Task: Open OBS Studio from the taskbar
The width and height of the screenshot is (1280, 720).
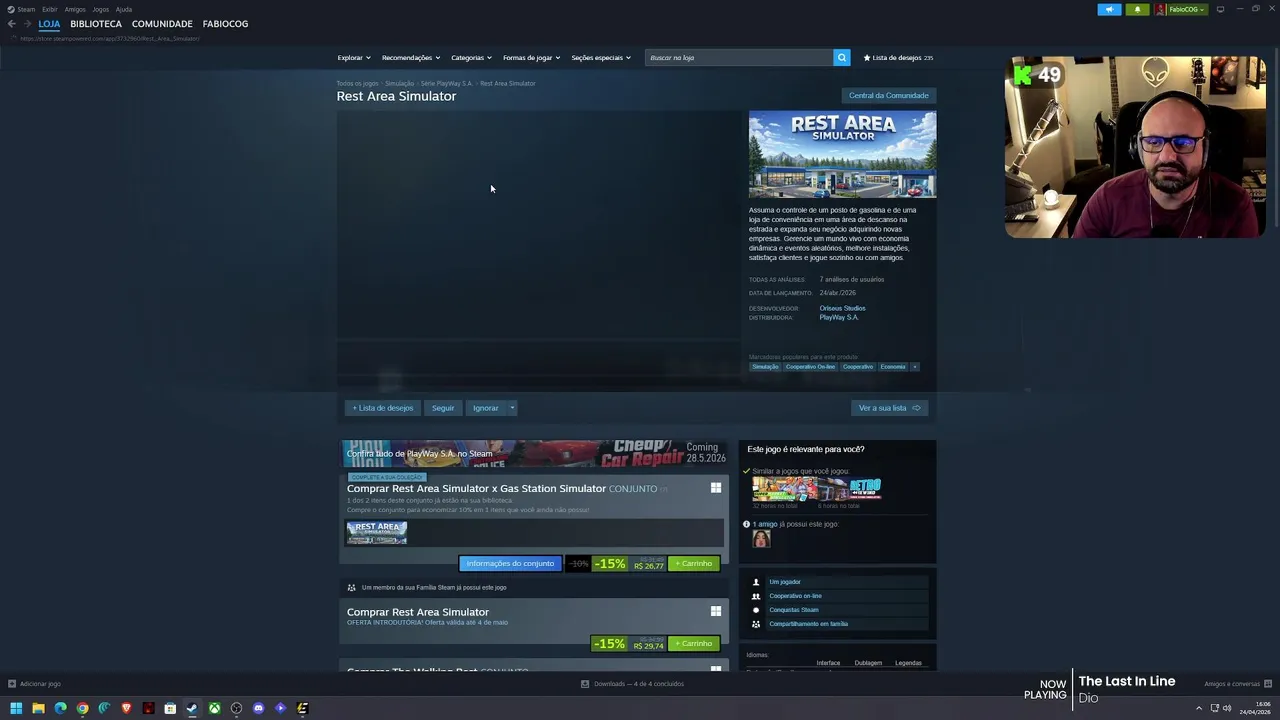Action: [x=236, y=708]
